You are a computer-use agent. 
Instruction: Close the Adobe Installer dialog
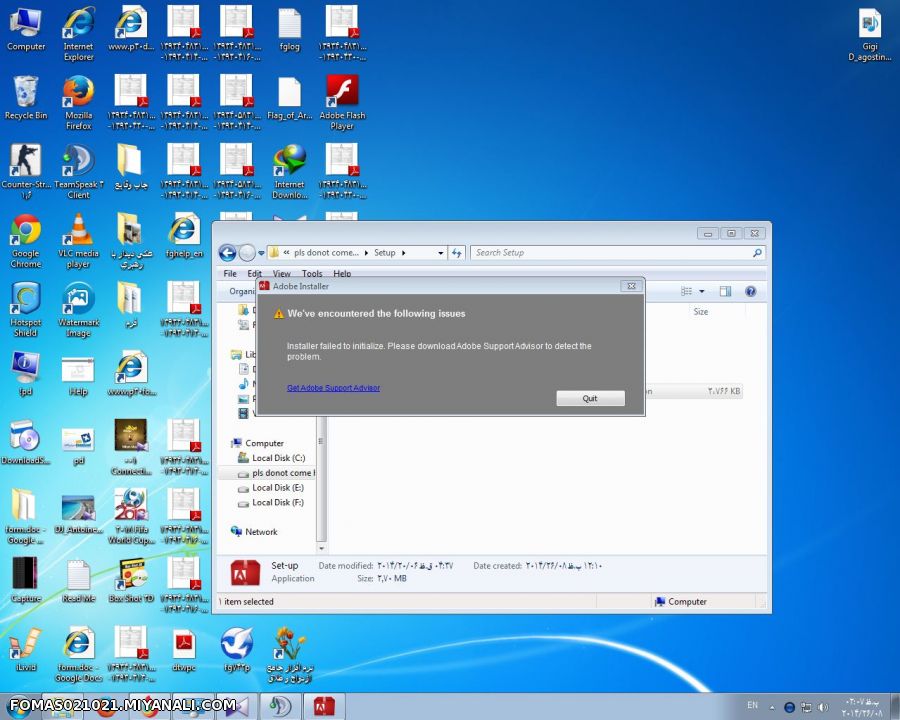(x=631, y=286)
